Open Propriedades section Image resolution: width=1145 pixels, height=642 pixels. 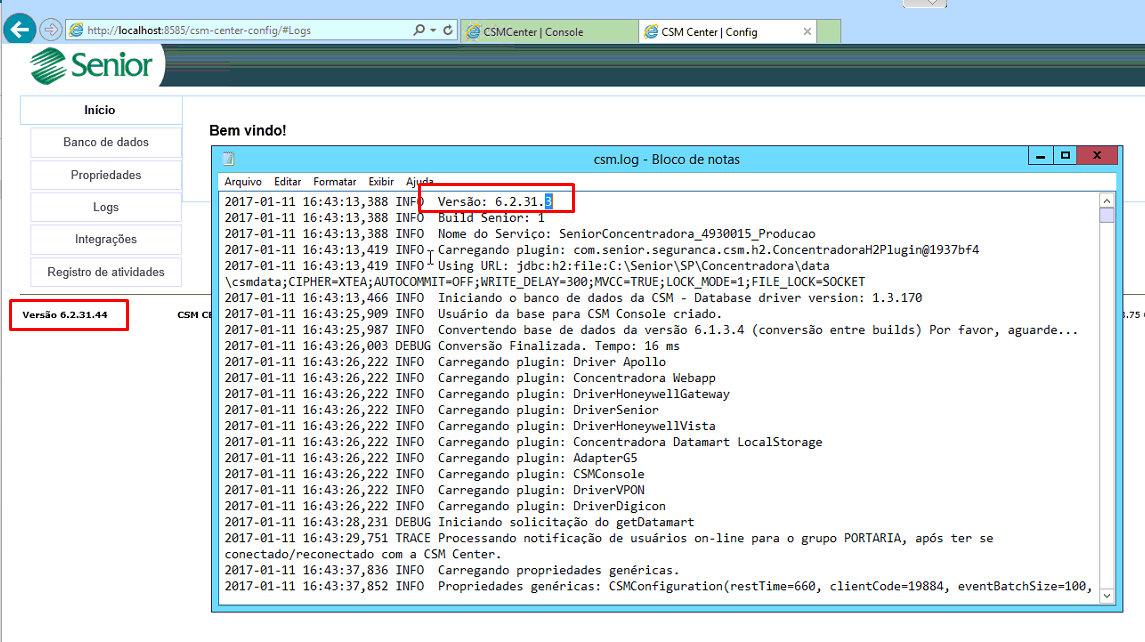pos(106,175)
